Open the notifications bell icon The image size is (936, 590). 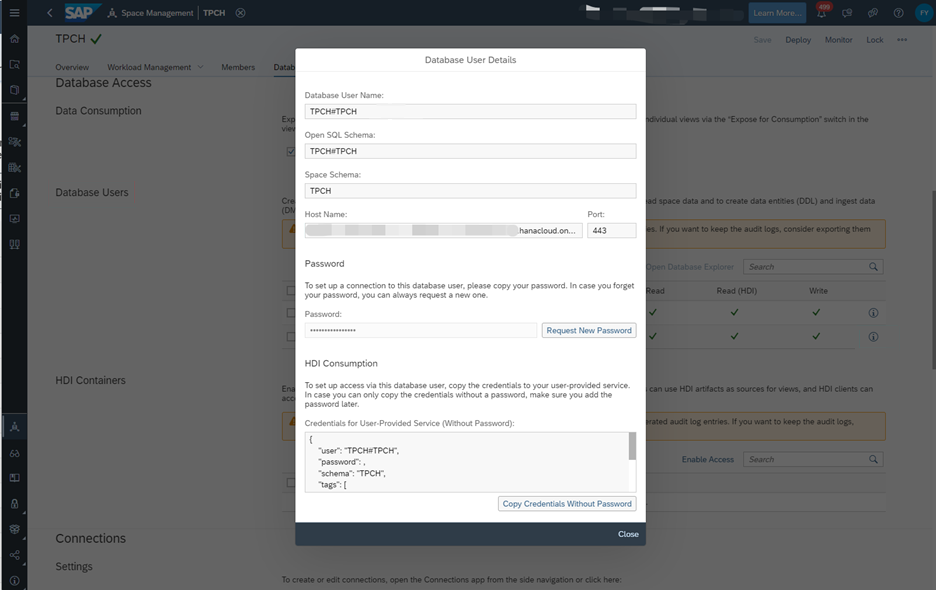pyautogui.click(x=821, y=13)
